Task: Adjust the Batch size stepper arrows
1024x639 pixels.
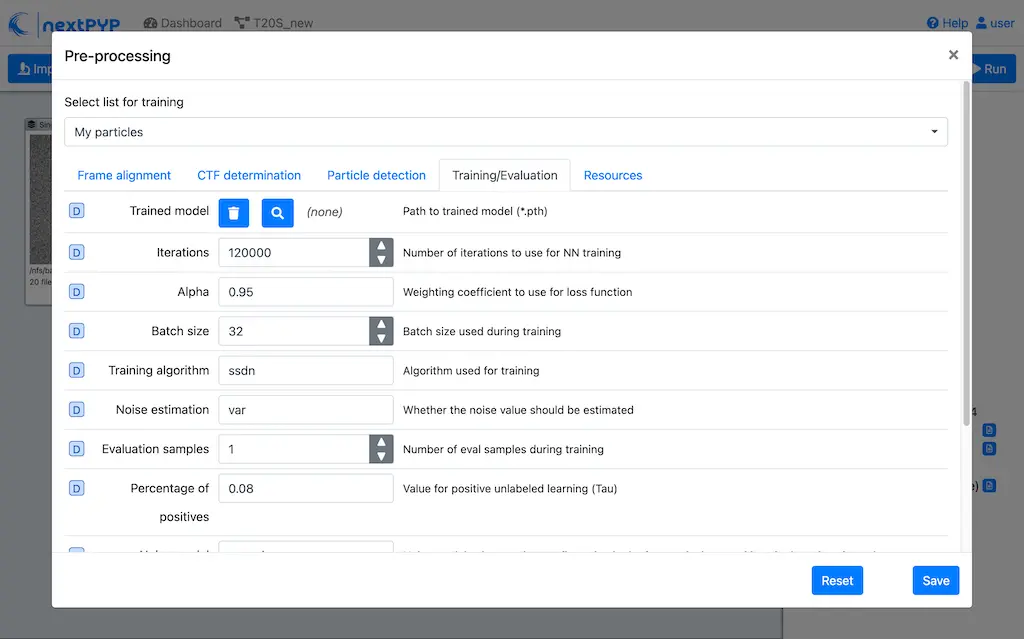Action: click(x=381, y=331)
